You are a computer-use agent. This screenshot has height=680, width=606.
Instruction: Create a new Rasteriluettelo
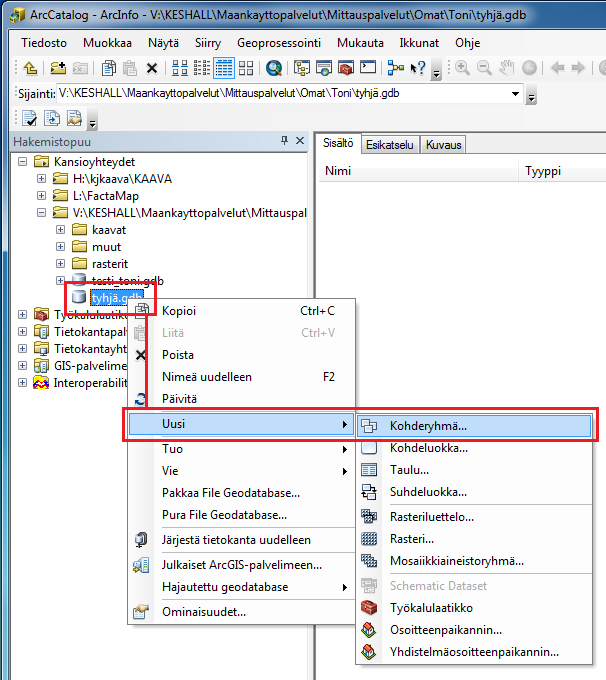coord(474,517)
